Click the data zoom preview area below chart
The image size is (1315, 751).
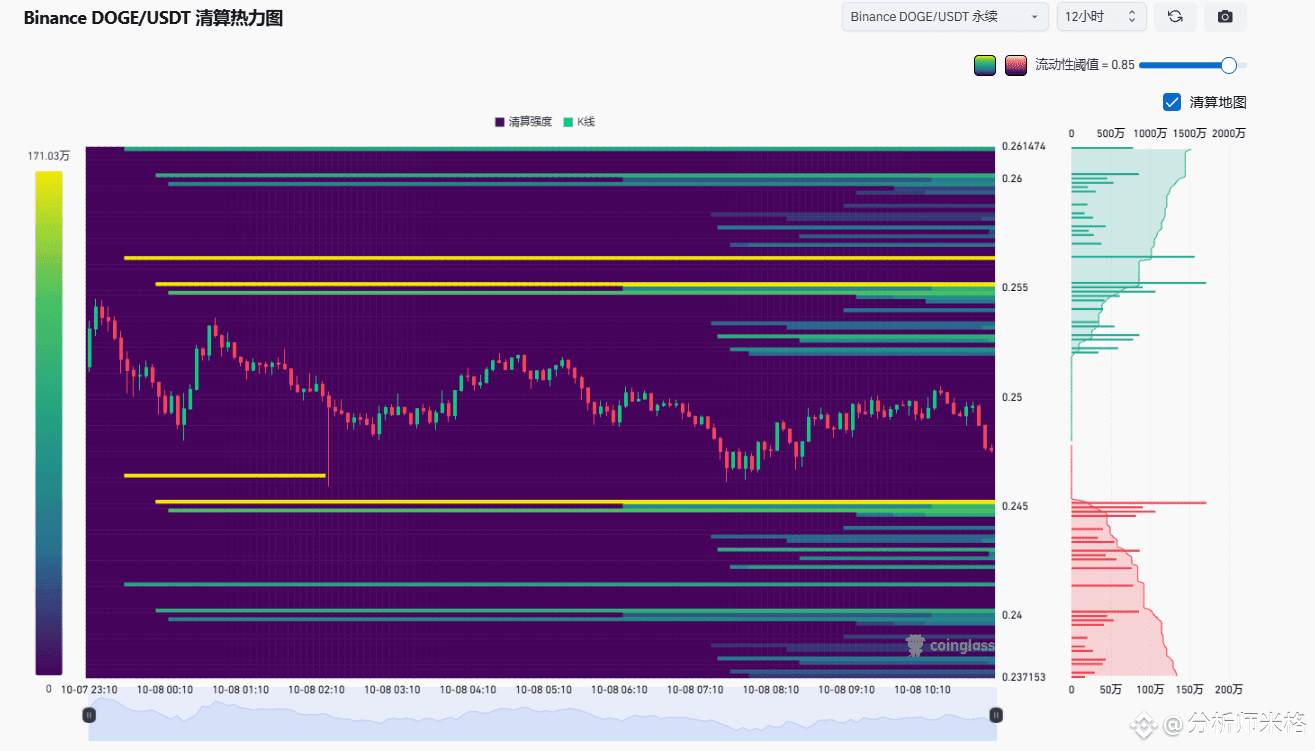(542, 719)
